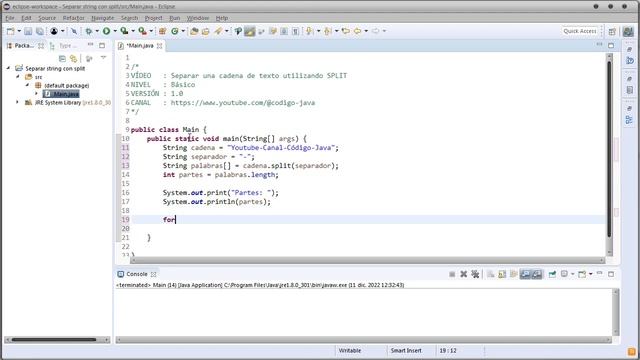
Task: Click inside the Quick Access field
Action: point(580,31)
